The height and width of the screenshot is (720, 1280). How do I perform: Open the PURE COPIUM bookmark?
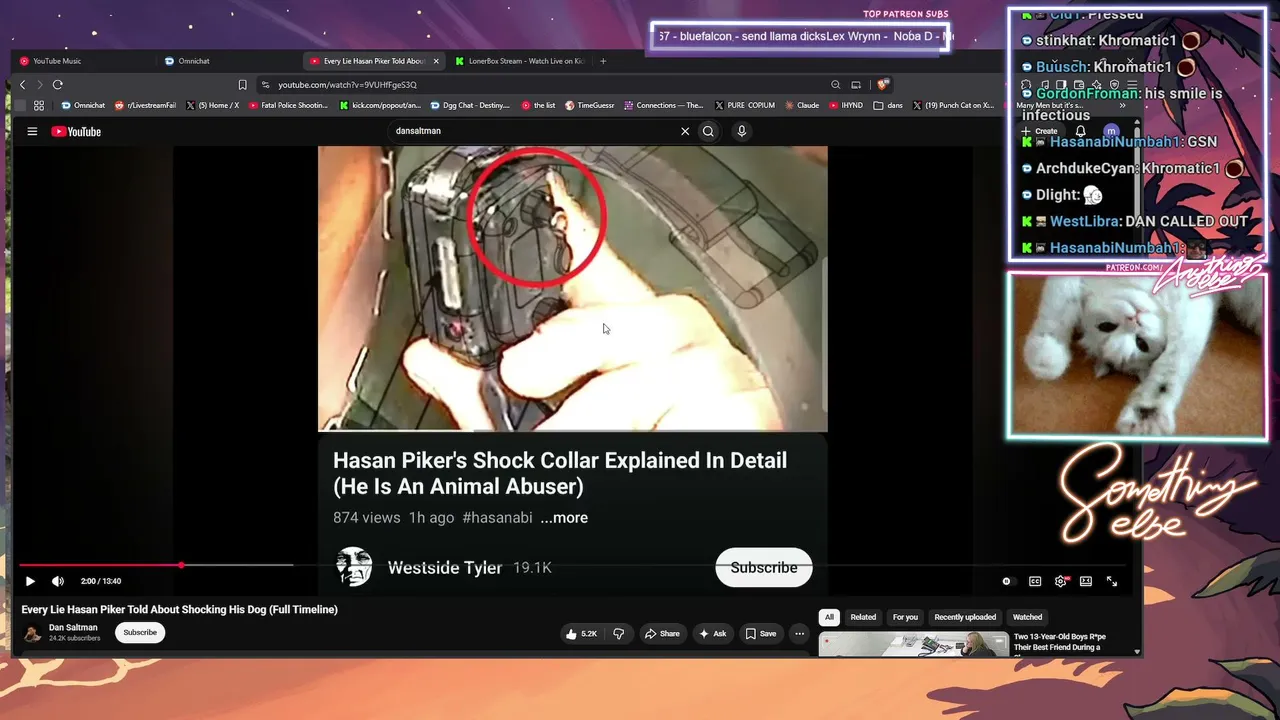pyautogui.click(x=746, y=105)
